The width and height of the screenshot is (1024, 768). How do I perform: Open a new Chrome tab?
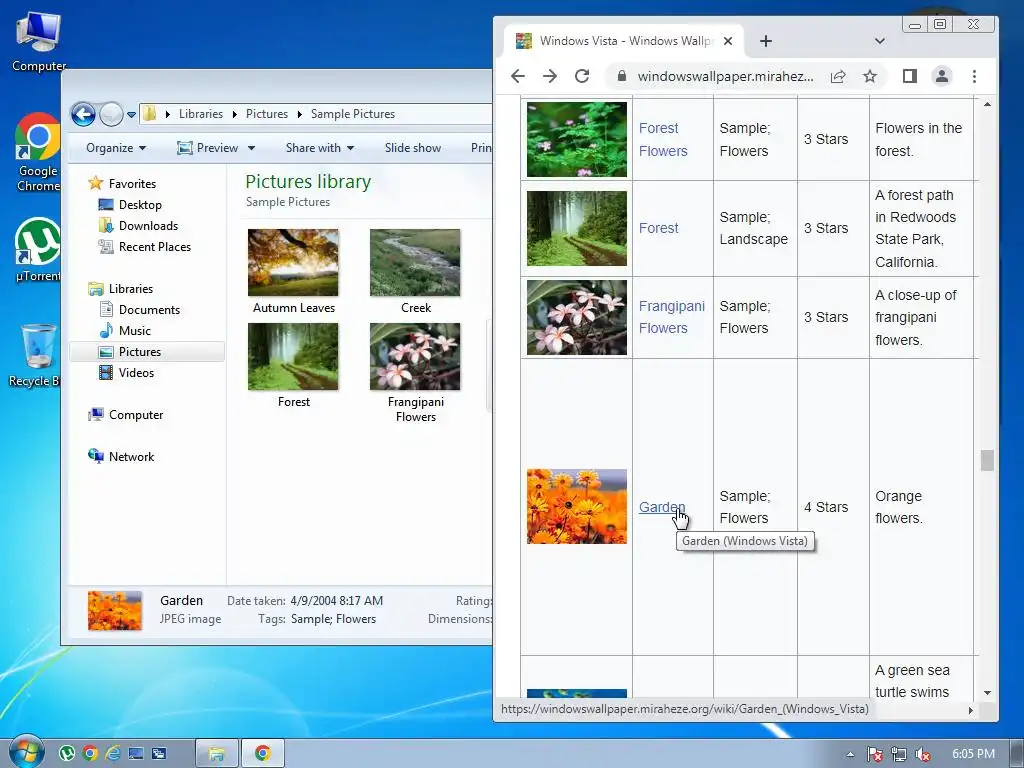point(766,41)
